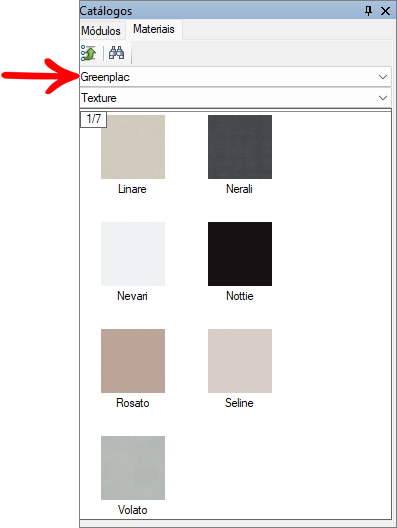The width and height of the screenshot is (397, 528).
Task: Open the Greenplac catalog dropdown
Action: point(236,77)
